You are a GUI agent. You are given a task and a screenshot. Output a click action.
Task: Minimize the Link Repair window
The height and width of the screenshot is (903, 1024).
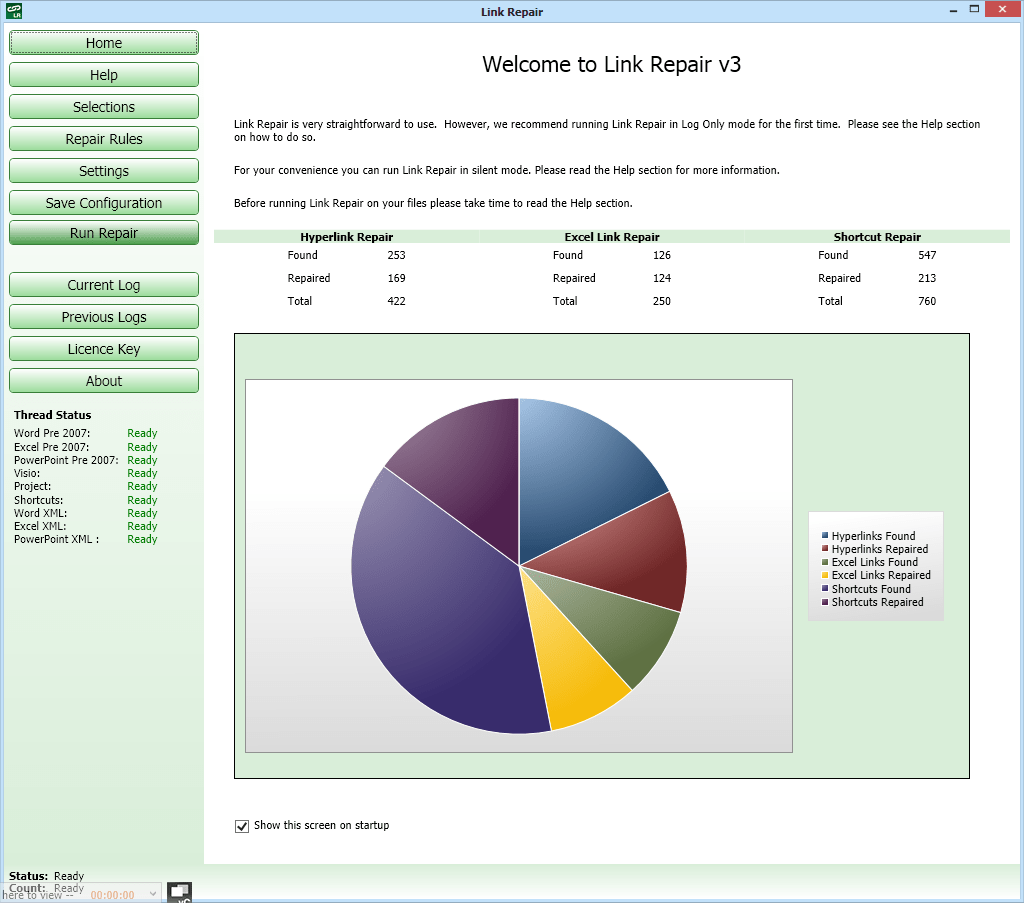click(953, 10)
